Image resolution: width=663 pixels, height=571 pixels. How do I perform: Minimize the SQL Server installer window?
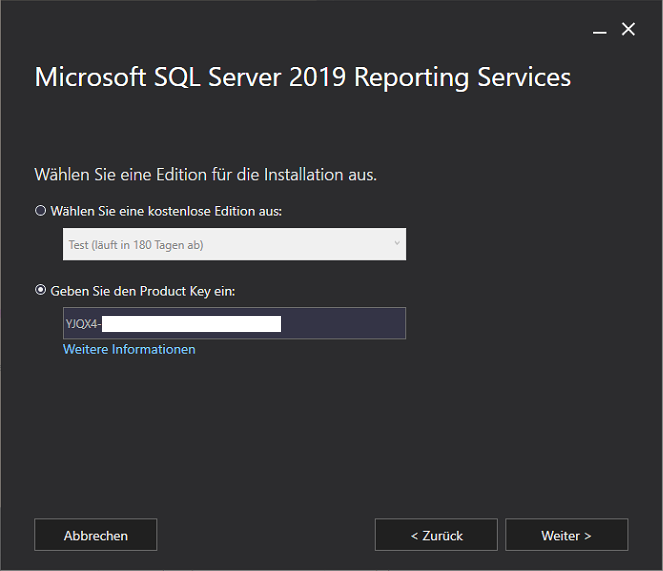tap(599, 31)
